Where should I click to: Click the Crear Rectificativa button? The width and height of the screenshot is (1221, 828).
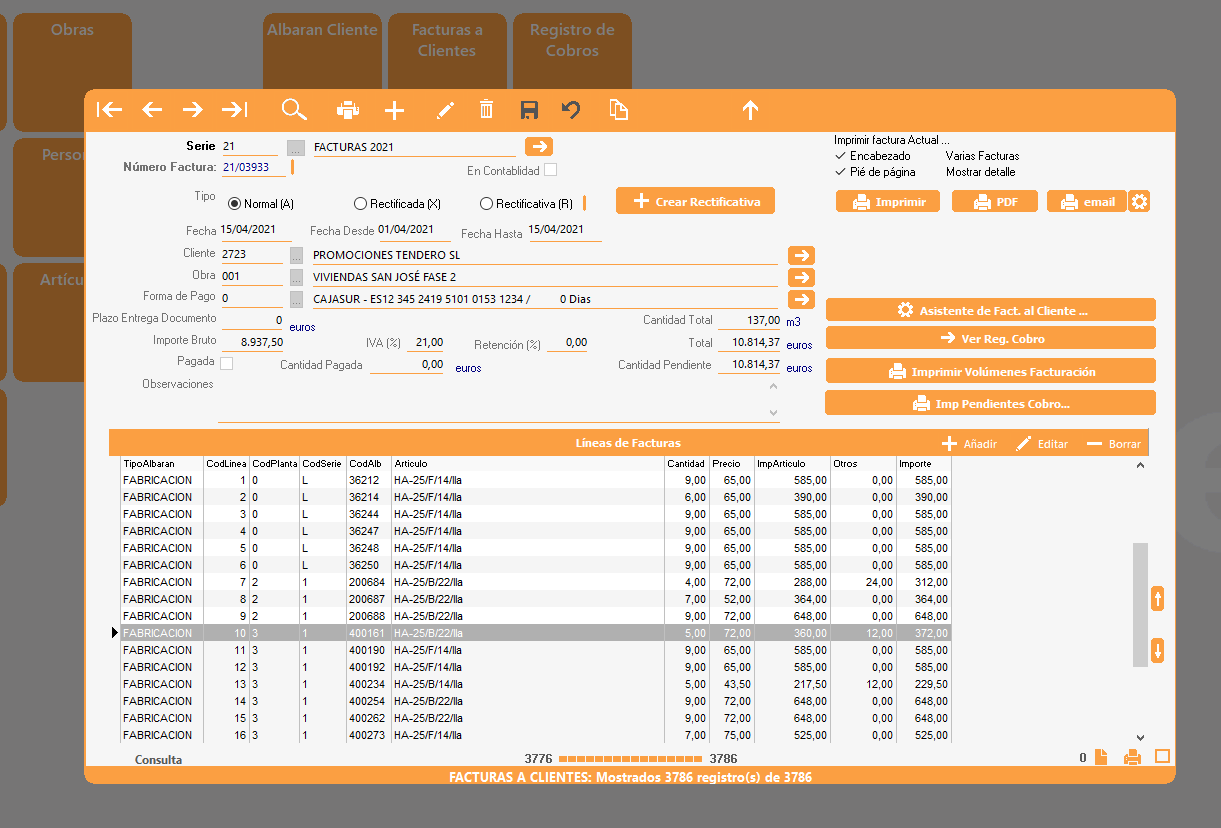coord(695,201)
